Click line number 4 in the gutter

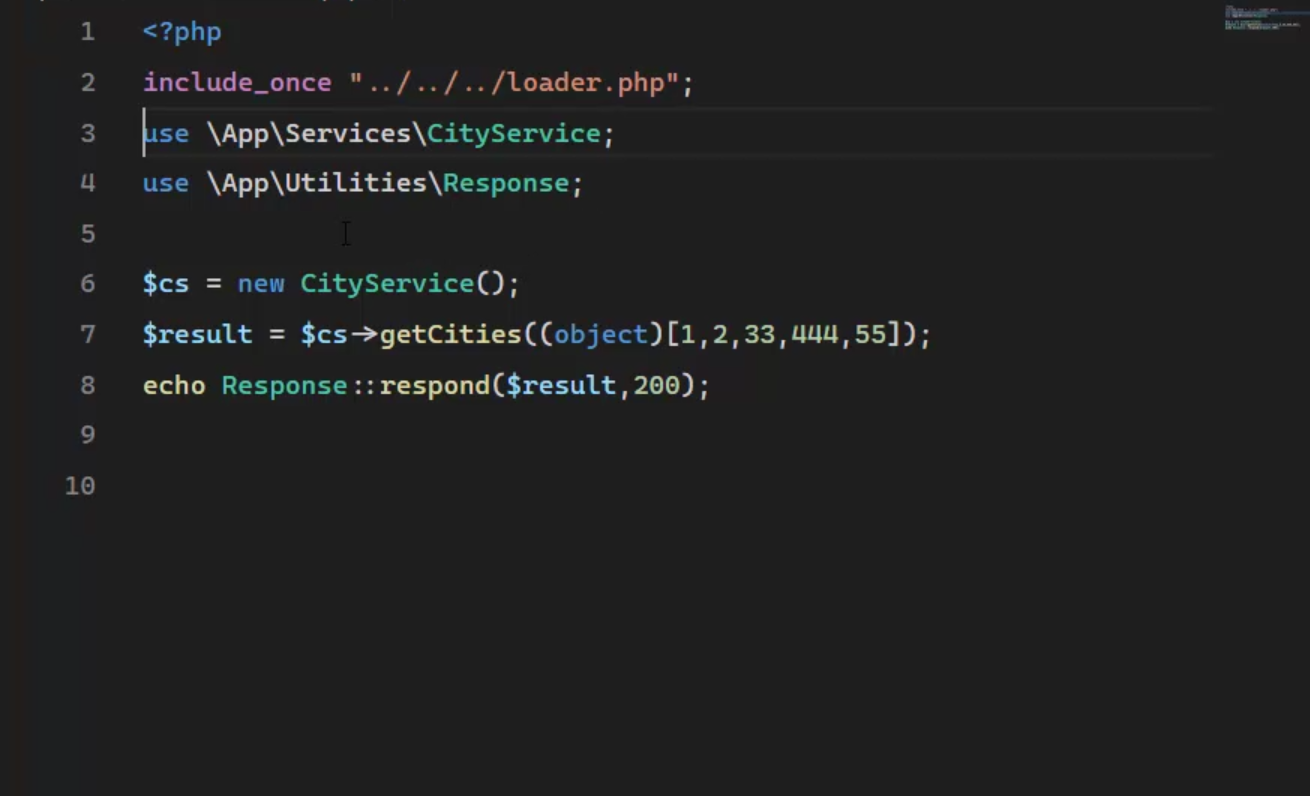[88, 183]
